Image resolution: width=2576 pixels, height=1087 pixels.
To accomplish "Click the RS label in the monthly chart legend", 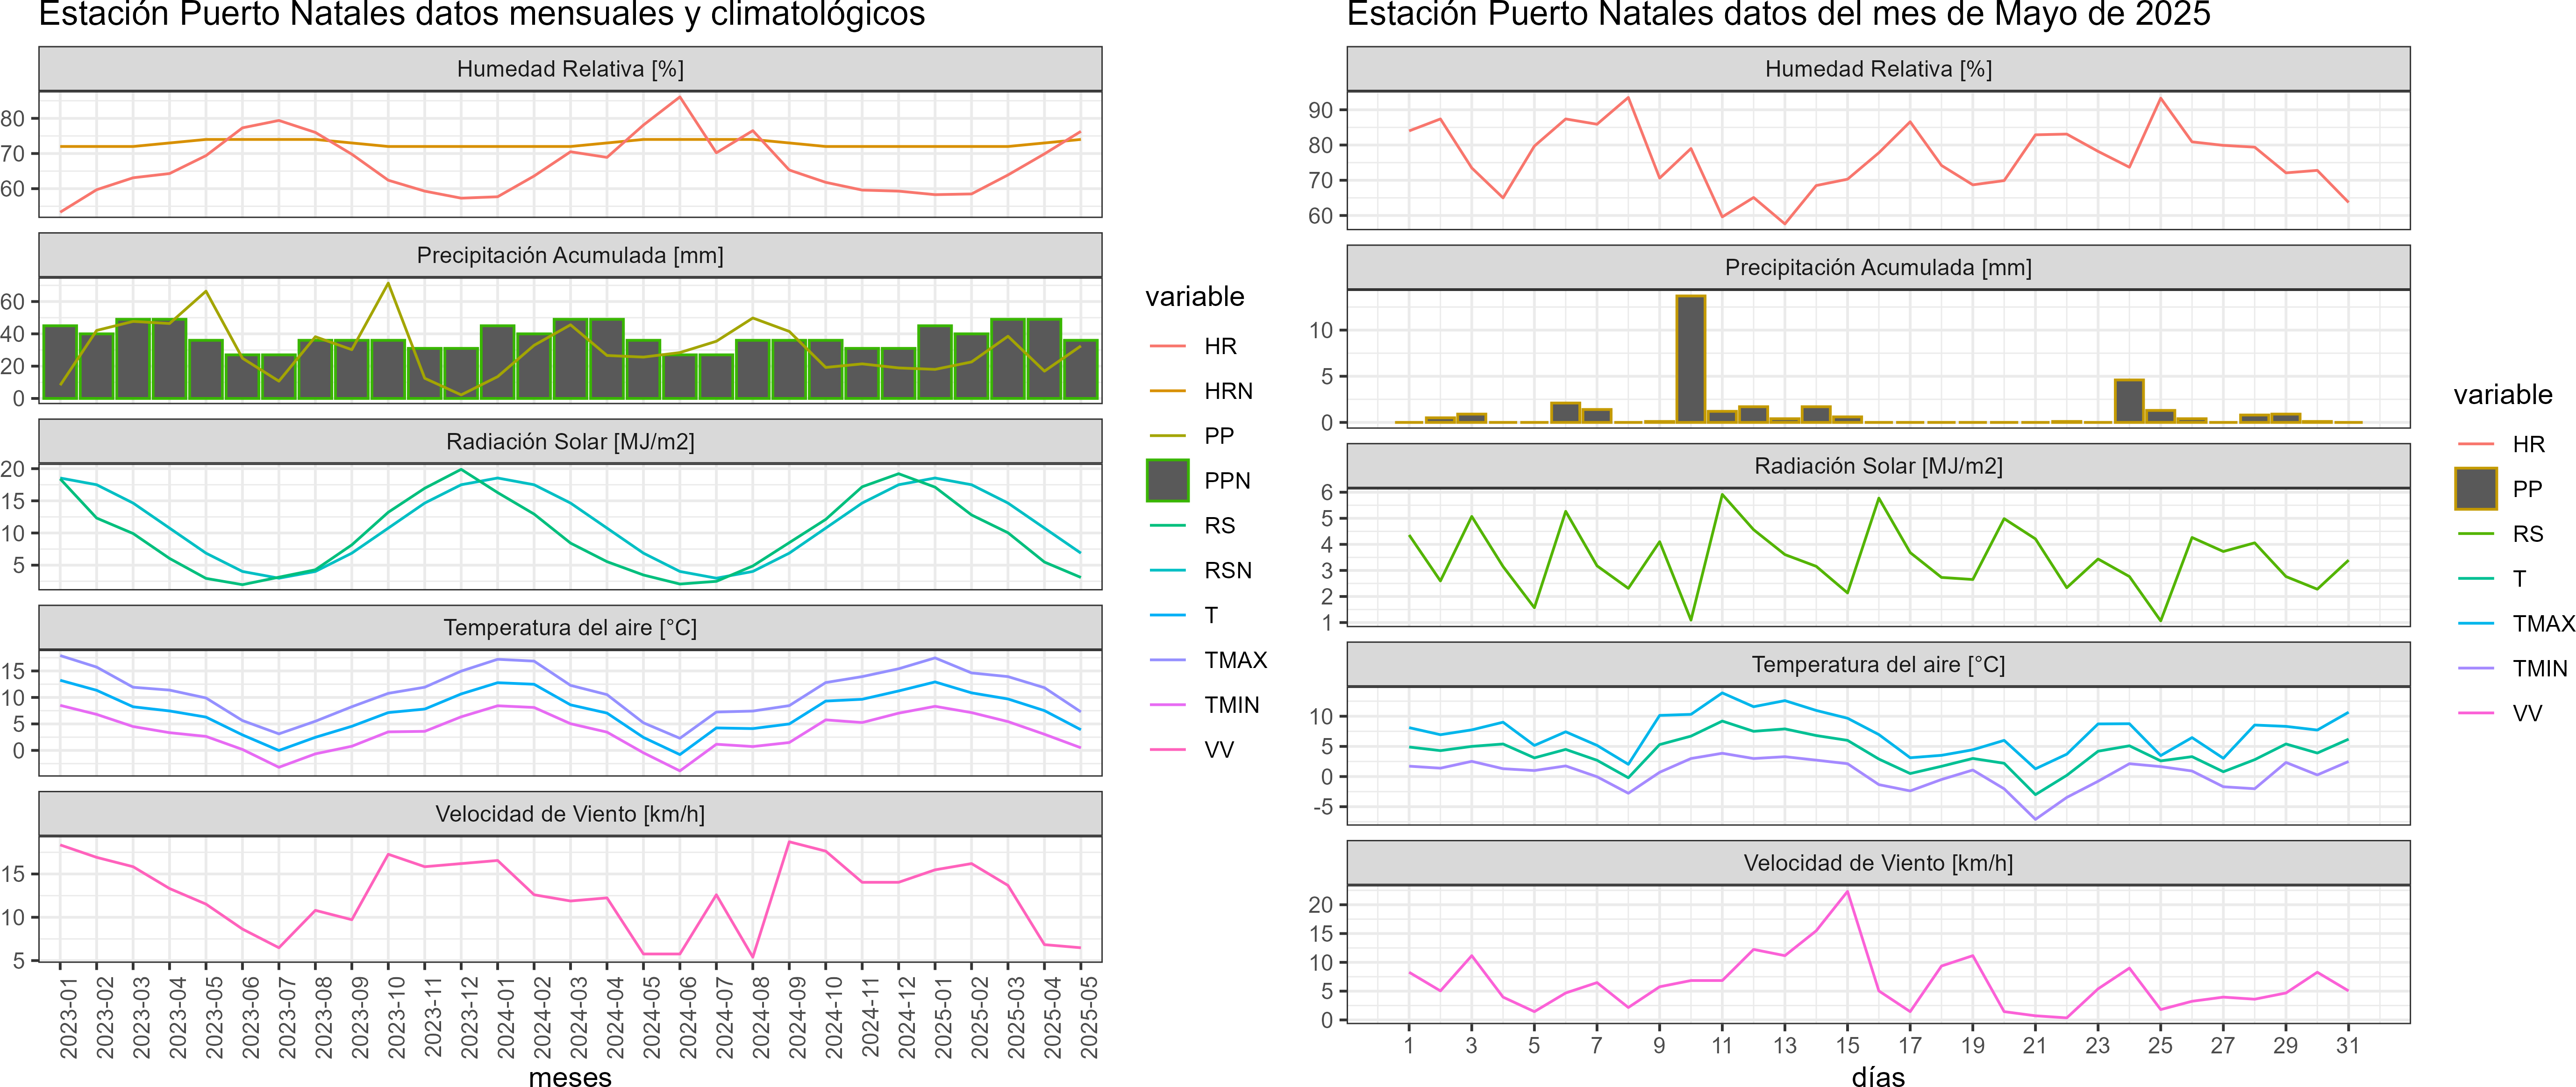I will click(x=1219, y=525).
